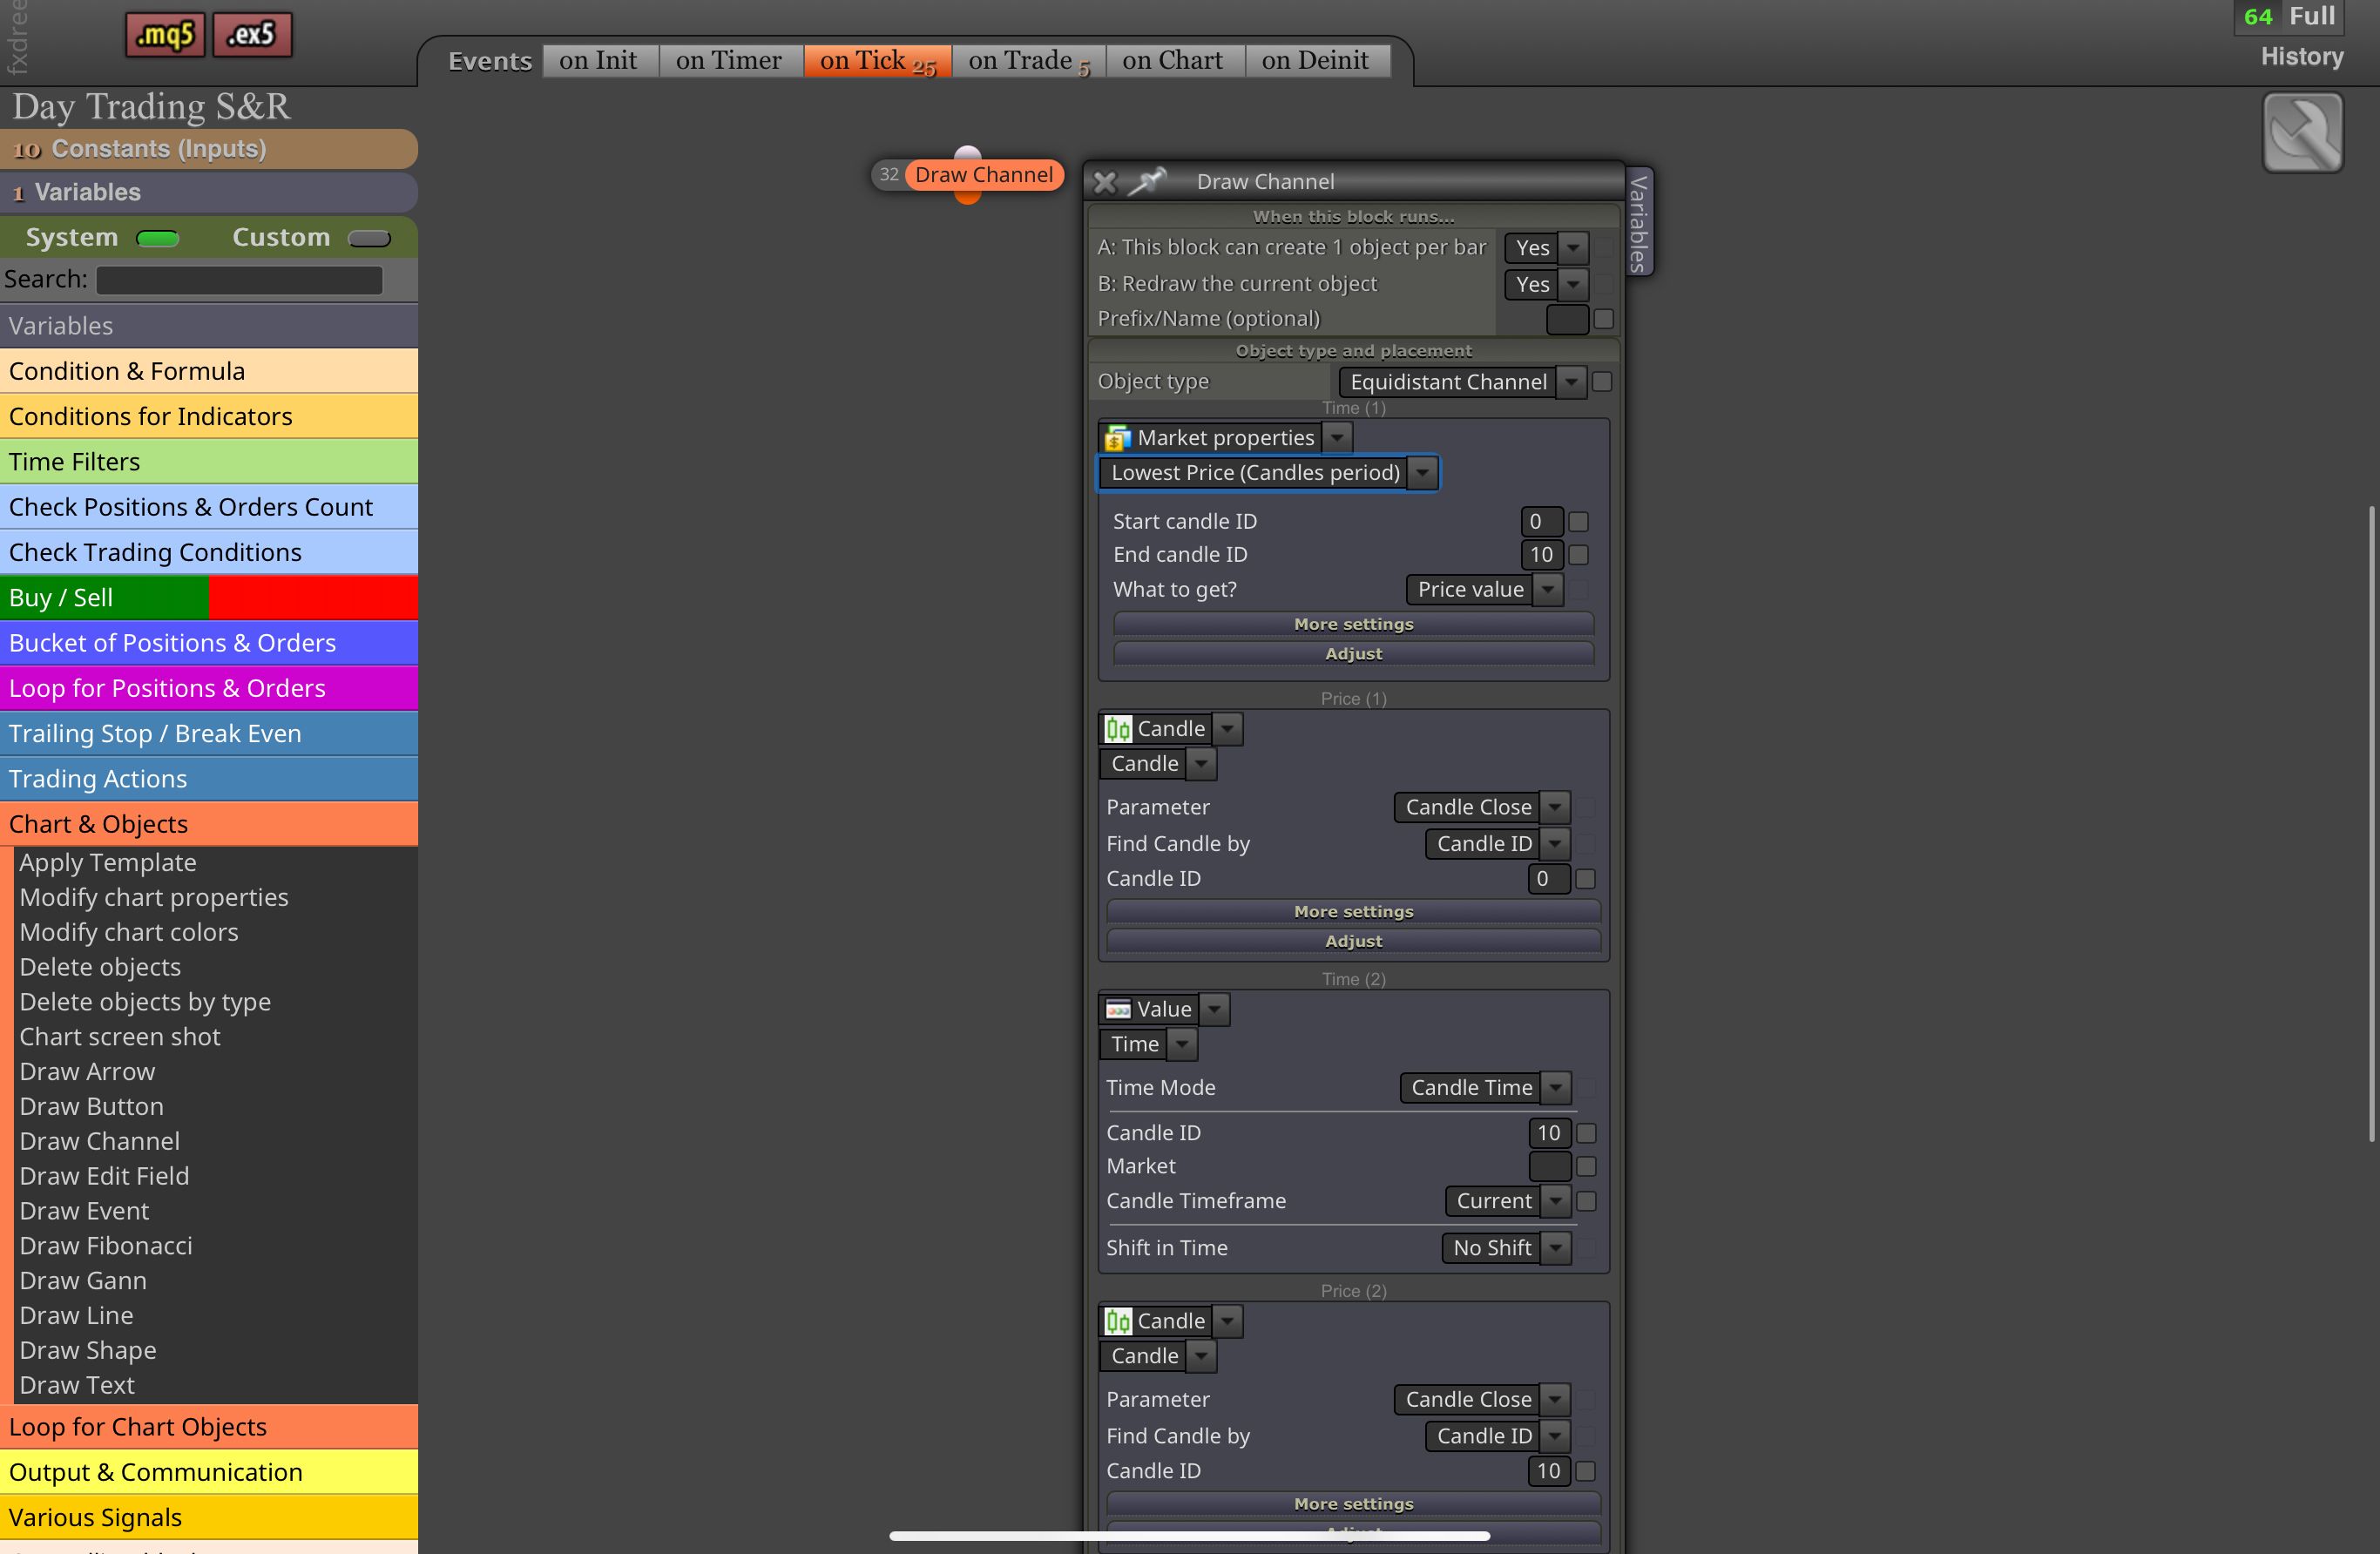The width and height of the screenshot is (2380, 1554).
Task: Open the 'What to get?' Price value dropdown
Action: 1484,590
